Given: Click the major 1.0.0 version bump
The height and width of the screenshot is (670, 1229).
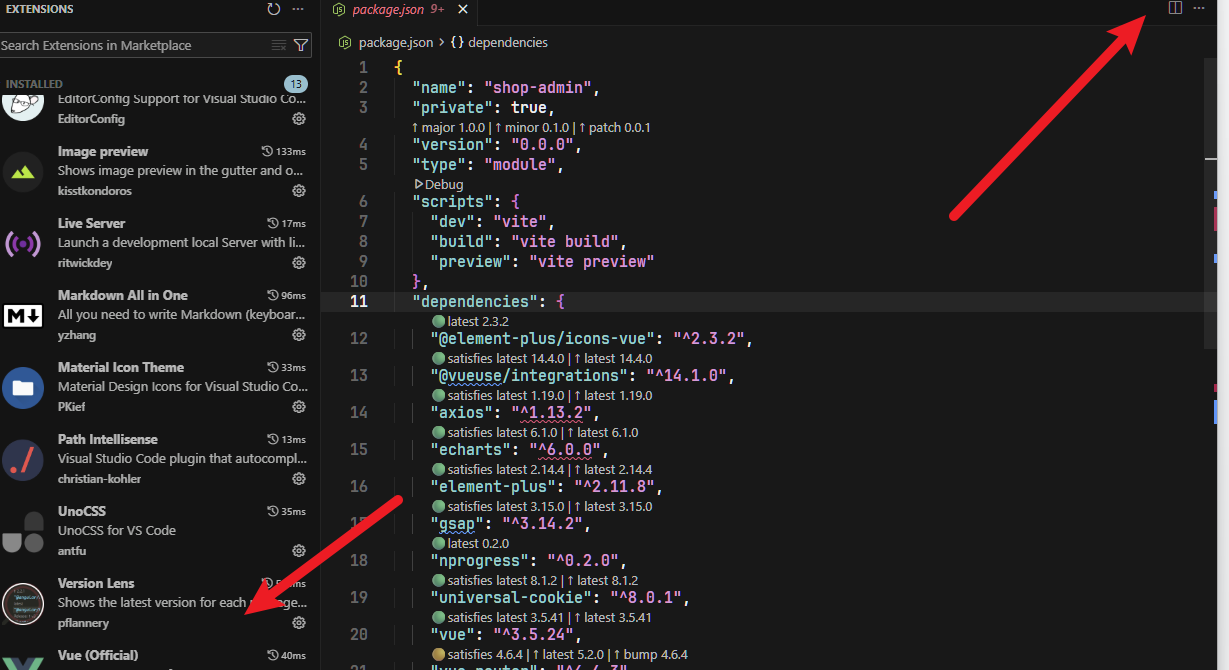Looking at the screenshot, I should [x=448, y=127].
